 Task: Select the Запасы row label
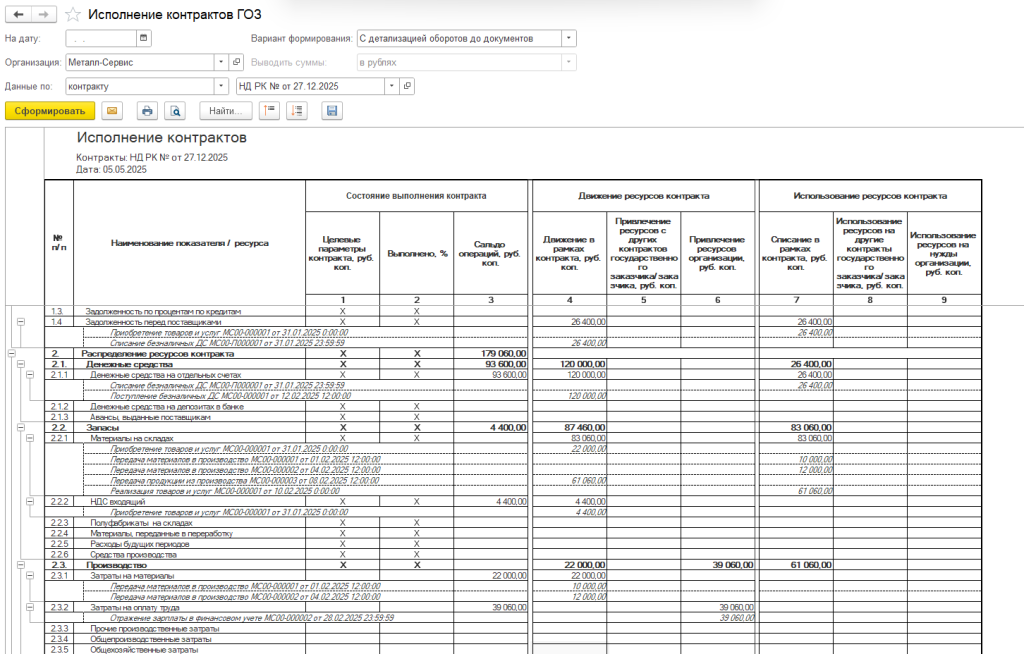103,427
